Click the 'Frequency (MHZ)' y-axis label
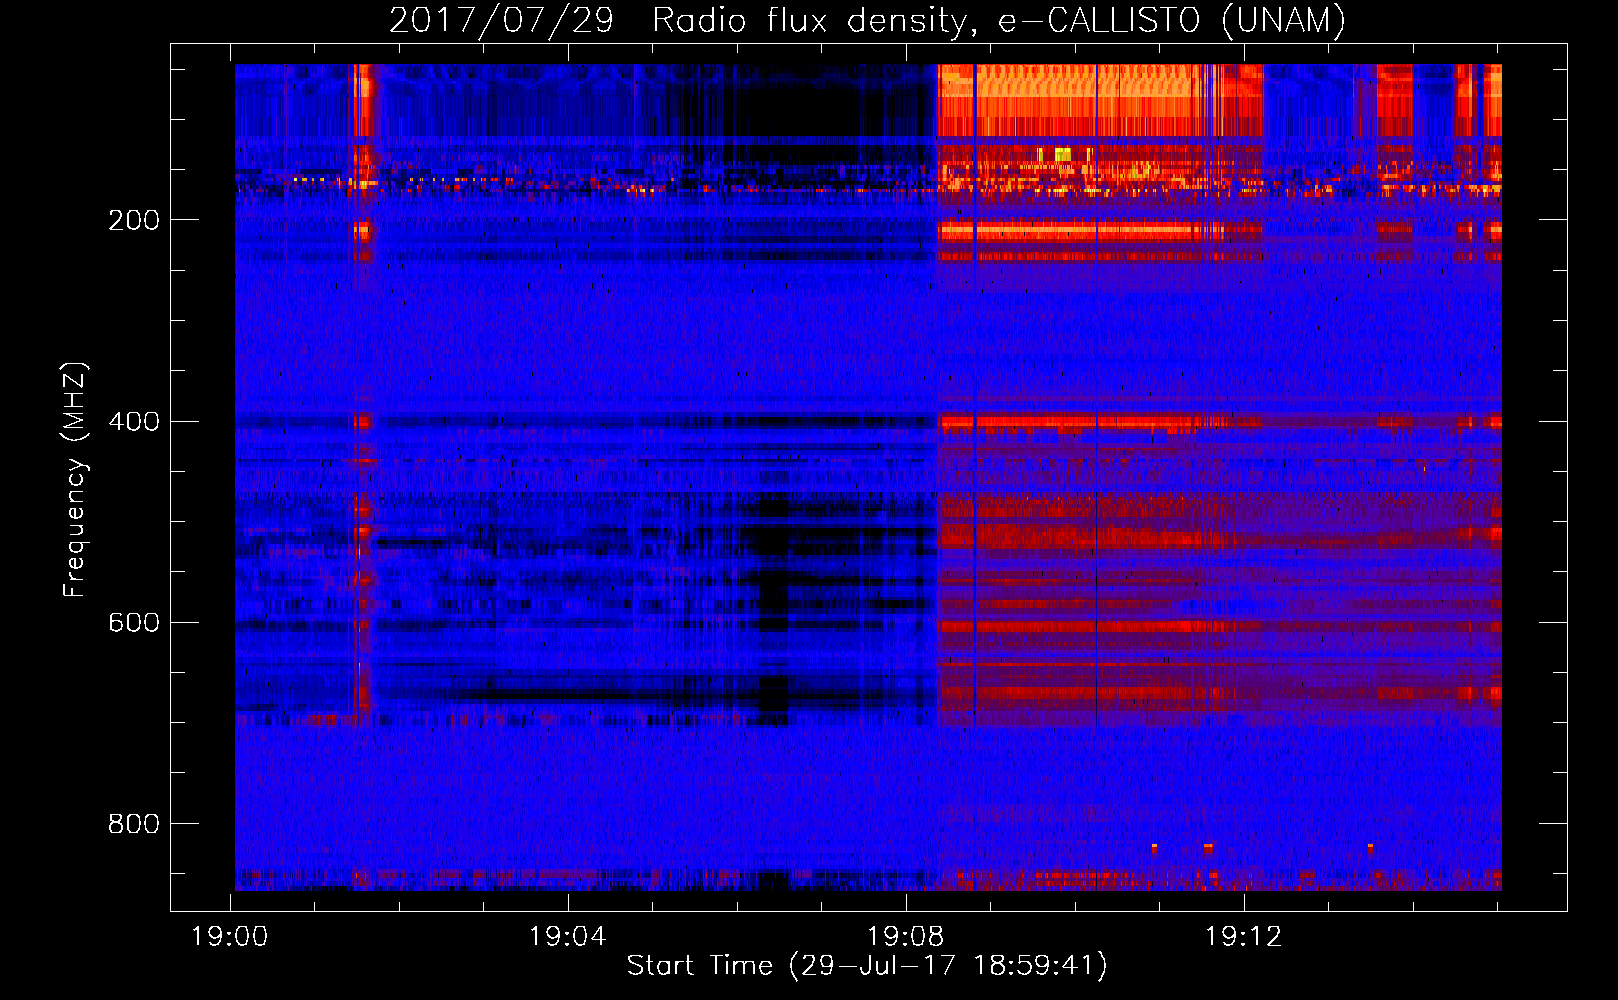The image size is (1618, 1000). pos(75,479)
